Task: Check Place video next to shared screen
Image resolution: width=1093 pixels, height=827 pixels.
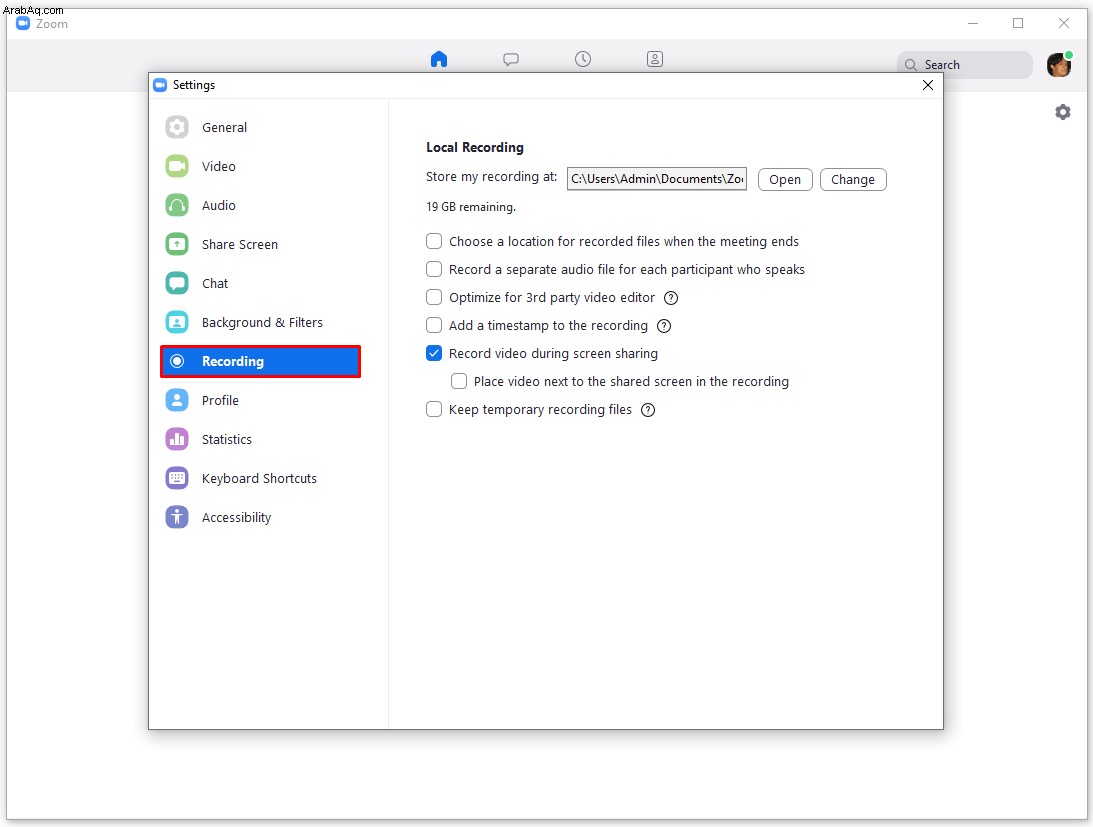Action: (459, 381)
